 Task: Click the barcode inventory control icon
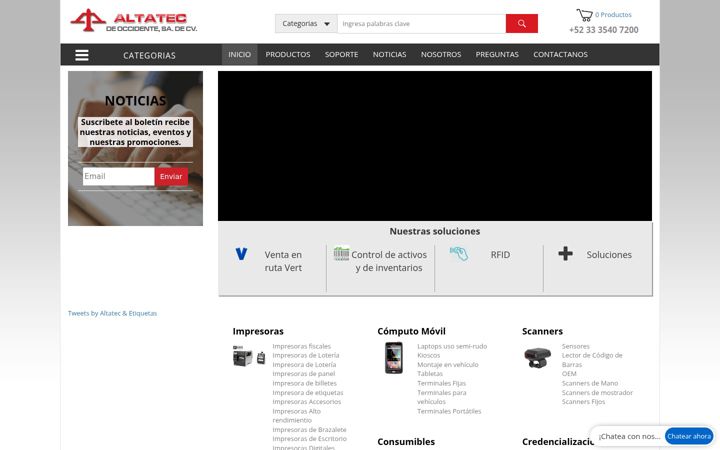pos(341,253)
